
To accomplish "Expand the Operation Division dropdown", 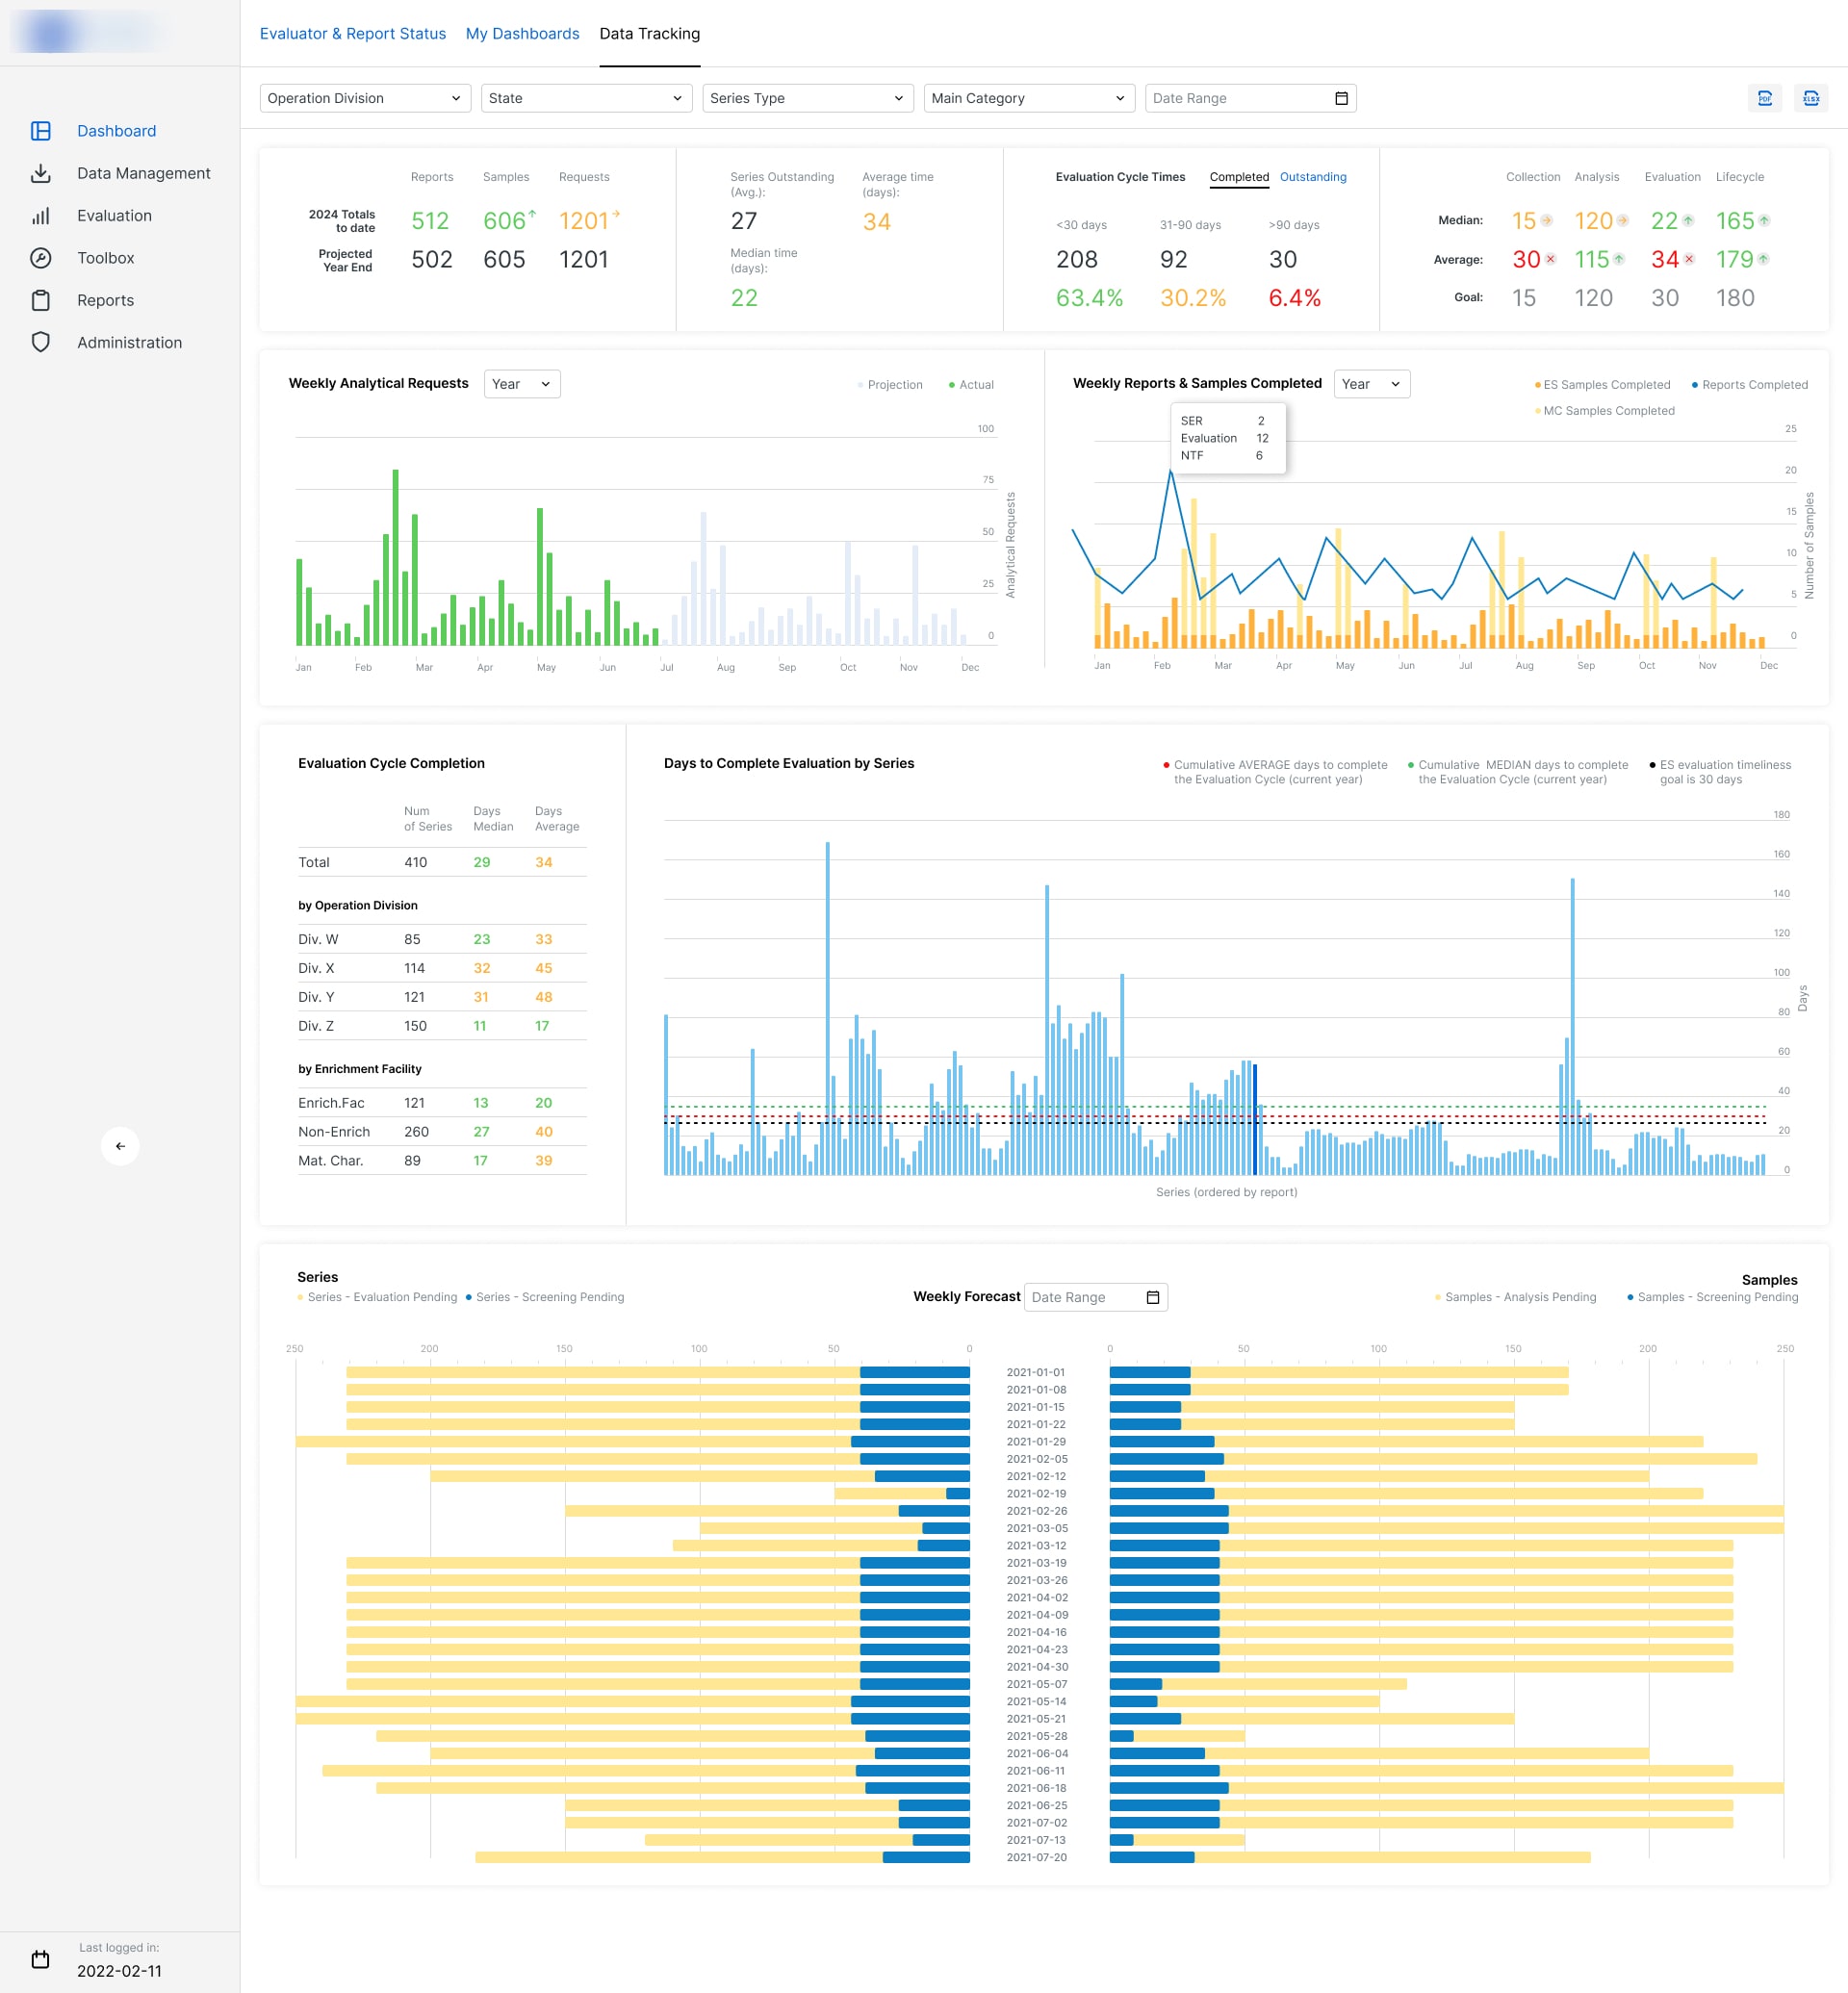I will (365, 98).
